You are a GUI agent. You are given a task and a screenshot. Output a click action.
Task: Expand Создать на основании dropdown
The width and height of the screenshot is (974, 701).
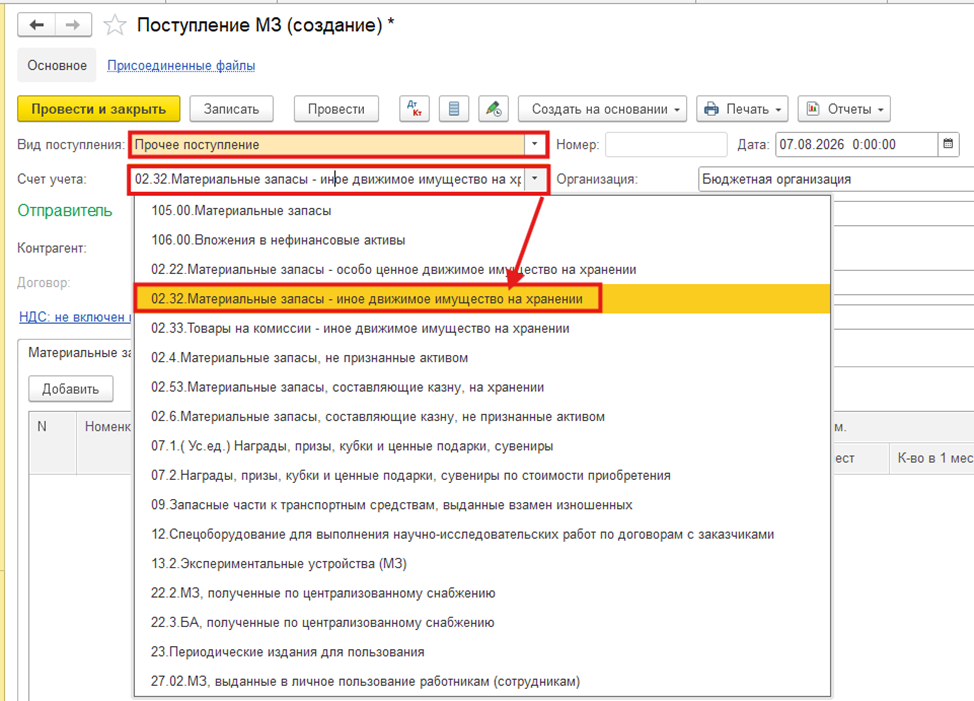coord(603,109)
